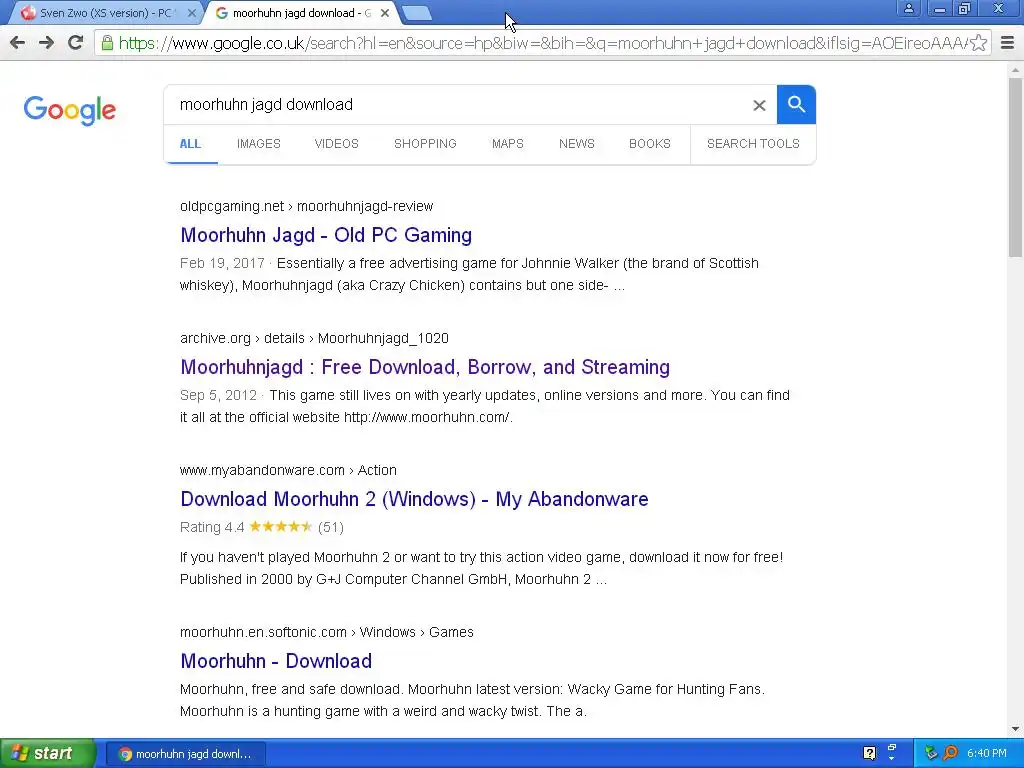1024x768 pixels.
Task: Clear the search query with the X icon
Action: pos(759,105)
